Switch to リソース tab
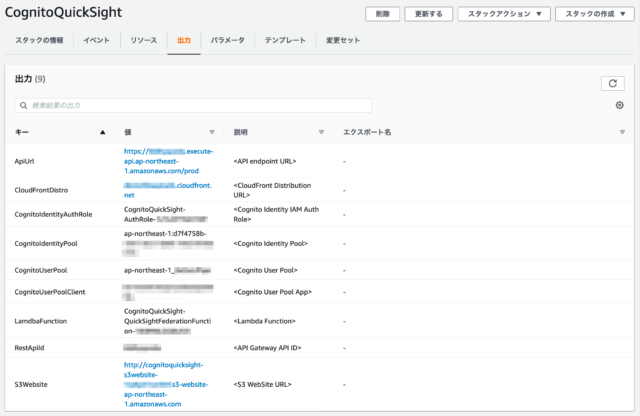Viewport: 640px width, 416px height. click(143, 40)
